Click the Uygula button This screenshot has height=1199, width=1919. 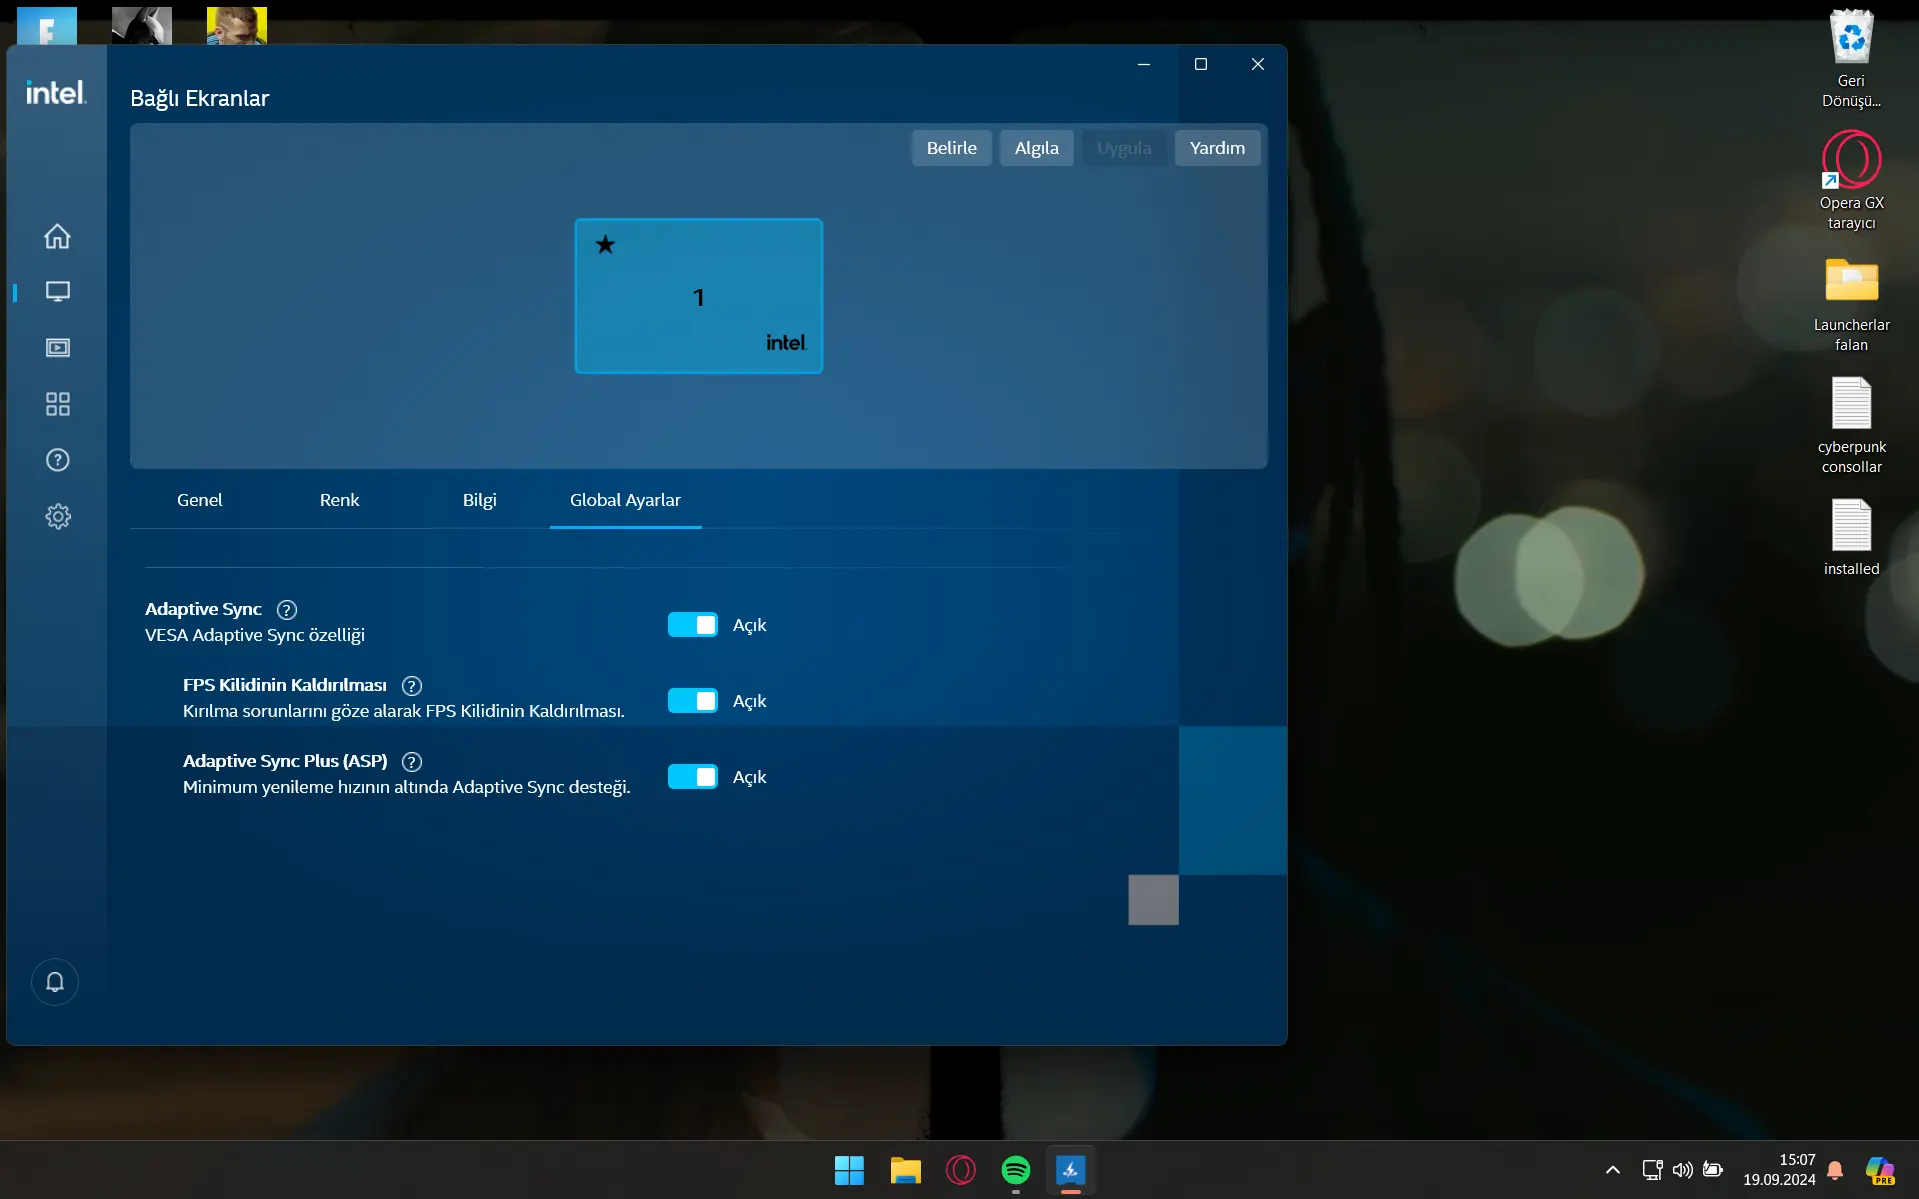coord(1124,148)
